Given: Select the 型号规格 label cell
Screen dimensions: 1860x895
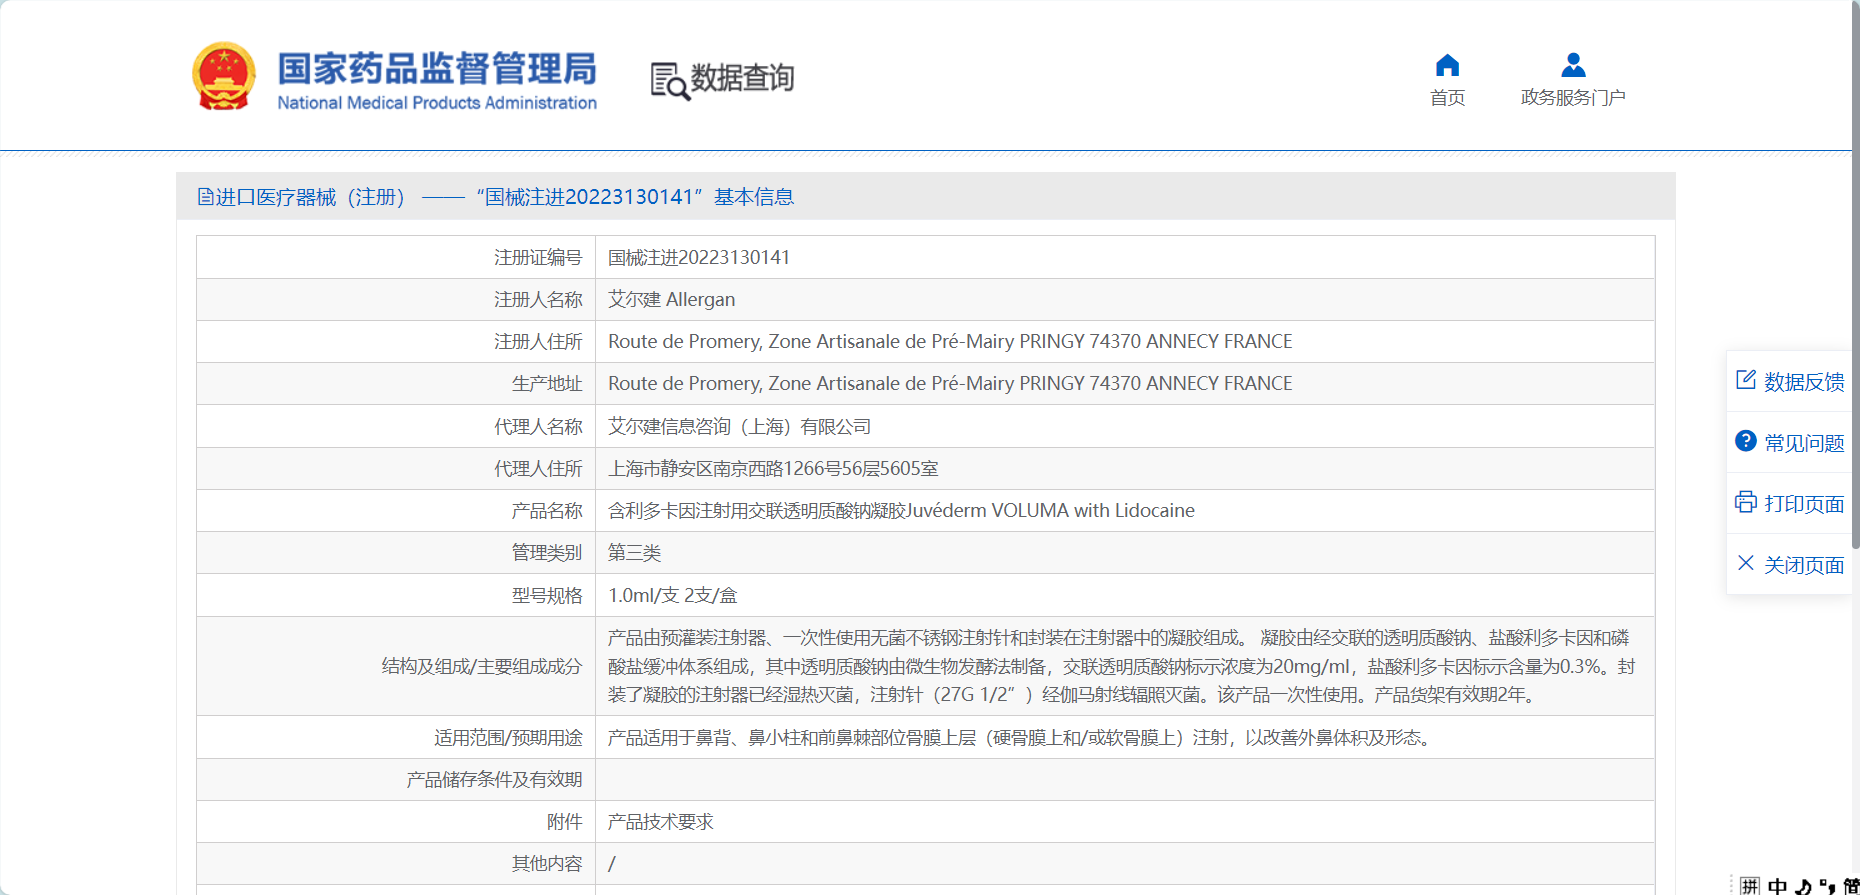Looking at the screenshot, I should click(396, 595).
